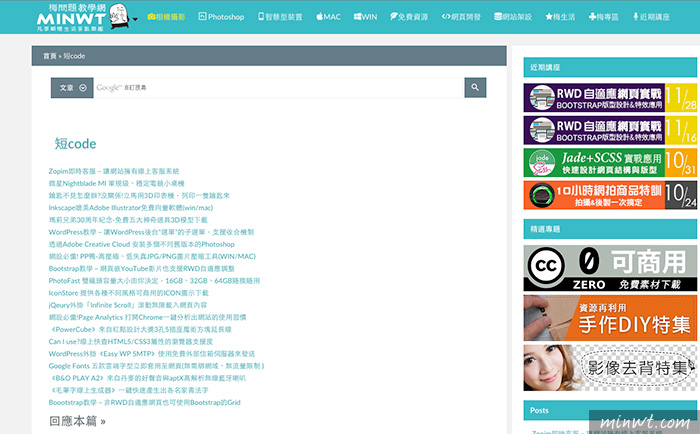Screen dimensions: 700x434
Task: Open the 梅專區 menu item
Action: pyautogui.click(x=604, y=17)
